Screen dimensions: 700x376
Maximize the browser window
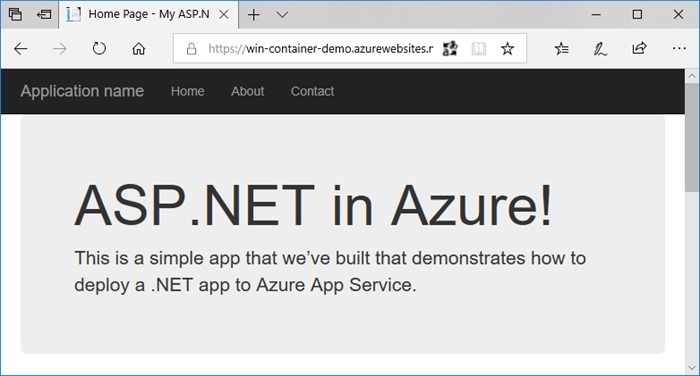637,15
